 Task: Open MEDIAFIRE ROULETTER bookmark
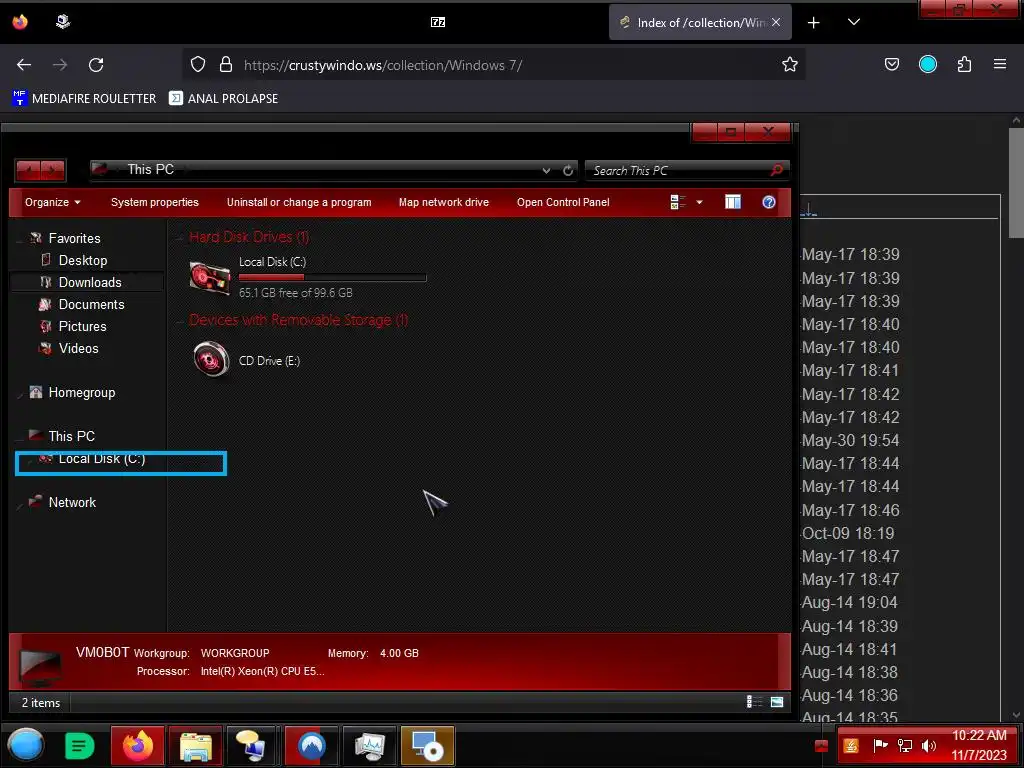(x=84, y=99)
